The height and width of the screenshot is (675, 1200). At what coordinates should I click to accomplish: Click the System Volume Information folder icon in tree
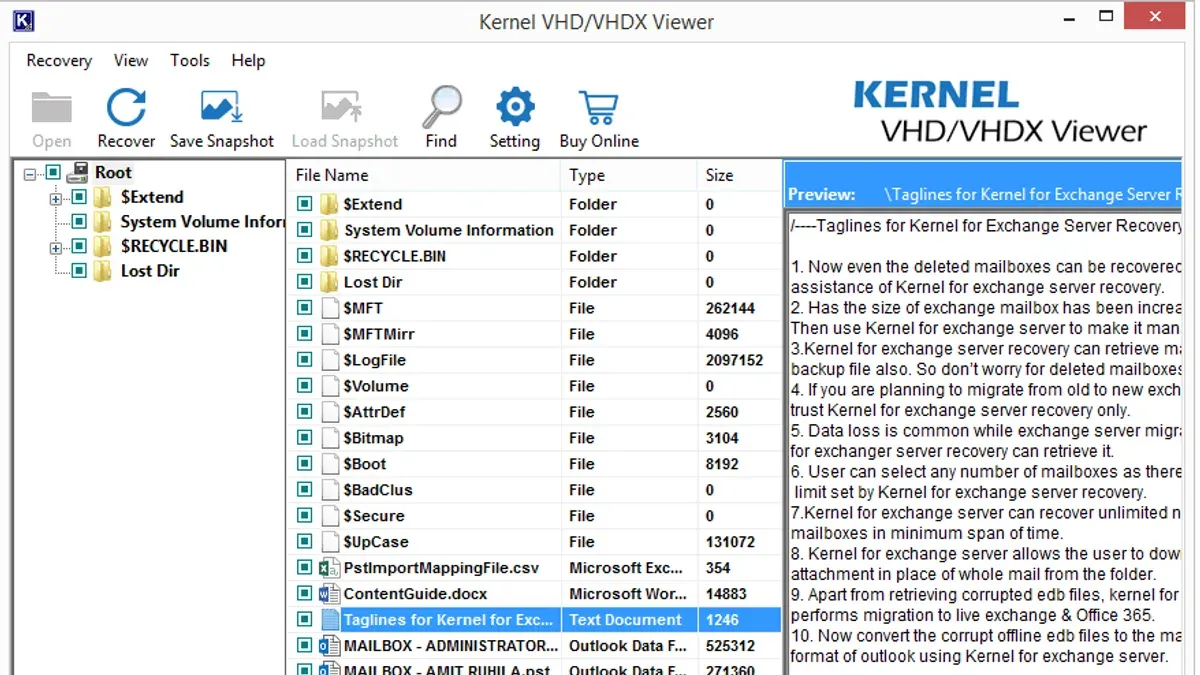point(103,222)
